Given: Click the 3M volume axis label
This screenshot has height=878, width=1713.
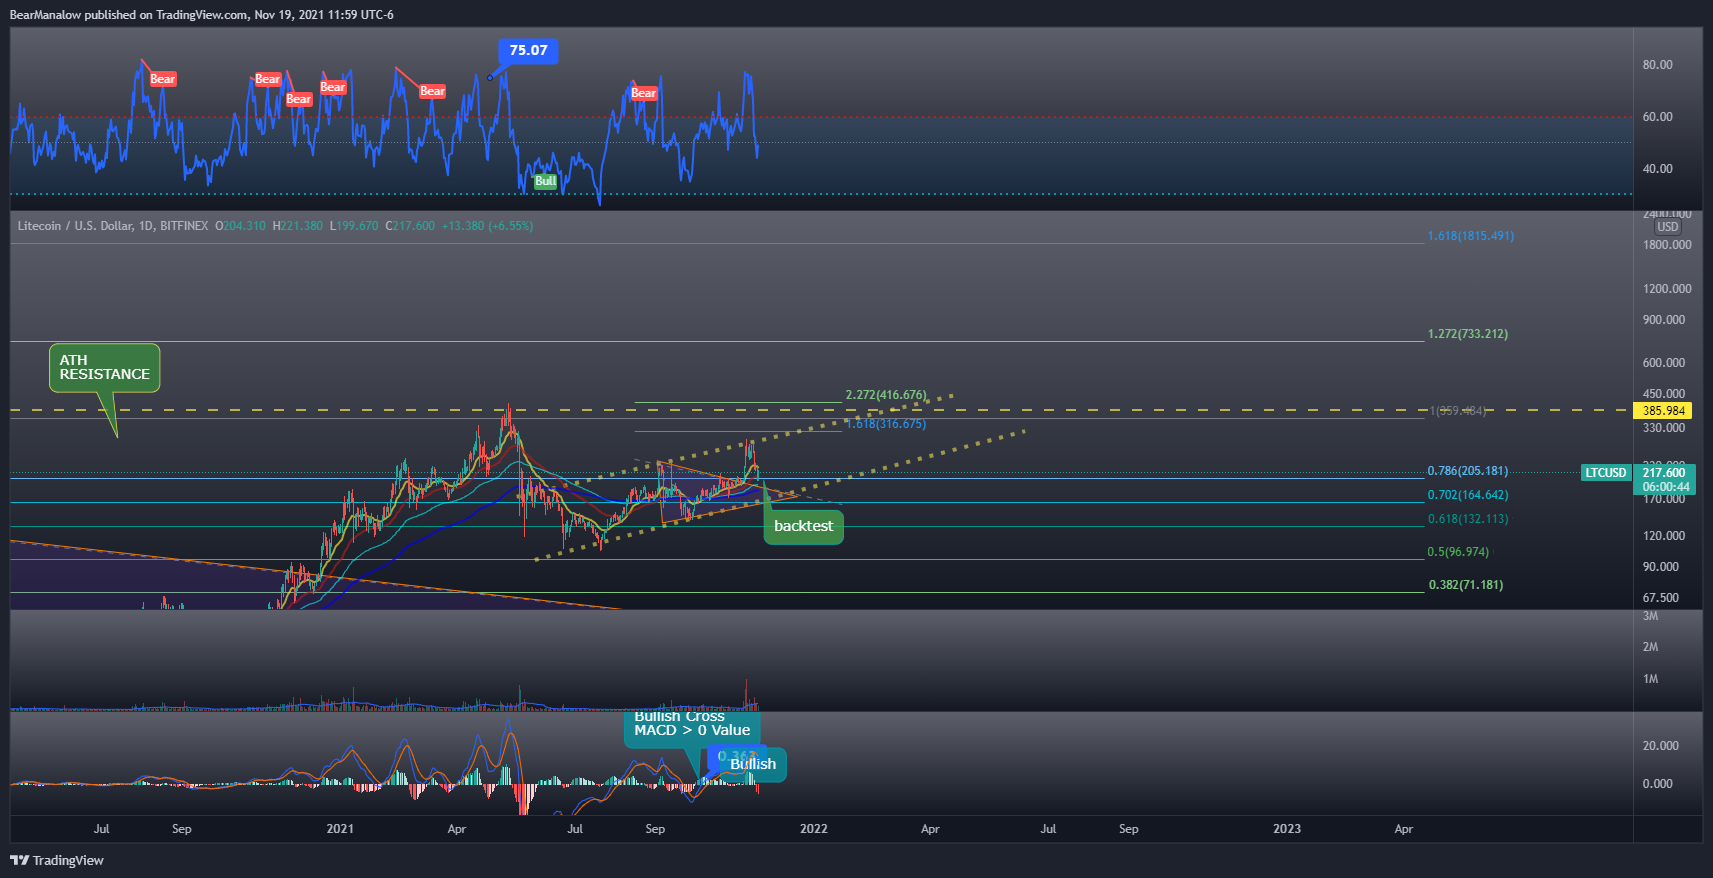Looking at the screenshot, I should [1650, 616].
